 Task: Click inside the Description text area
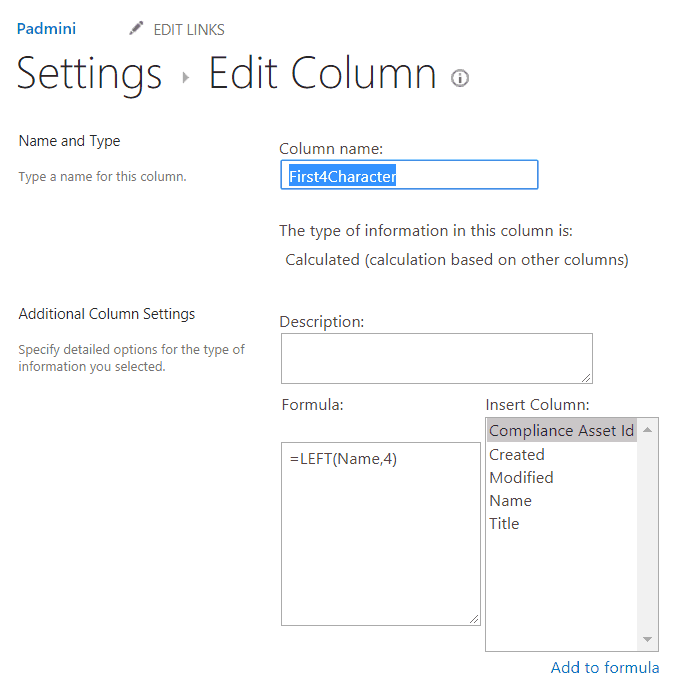coord(437,358)
